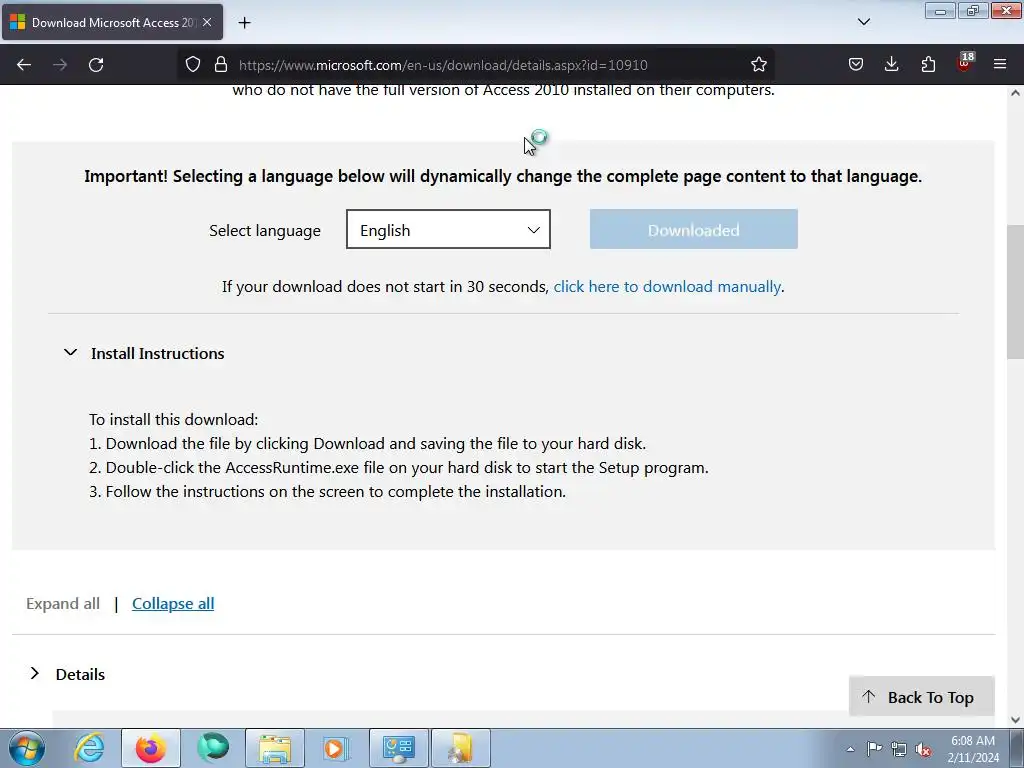The height and width of the screenshot is (768, 1024).
Task: Click Expand all
Action: pyautogui.click(x=63, y=603)
